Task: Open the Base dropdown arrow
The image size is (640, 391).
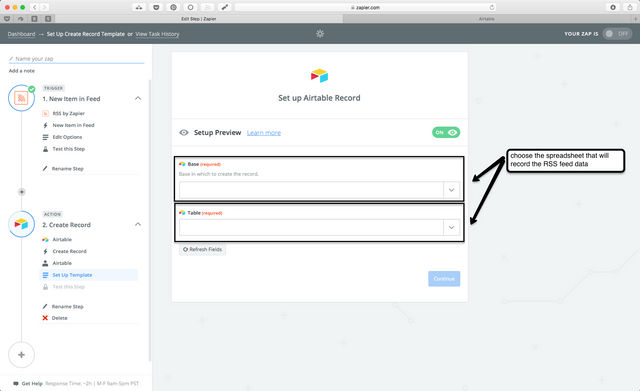Action: 451,190
